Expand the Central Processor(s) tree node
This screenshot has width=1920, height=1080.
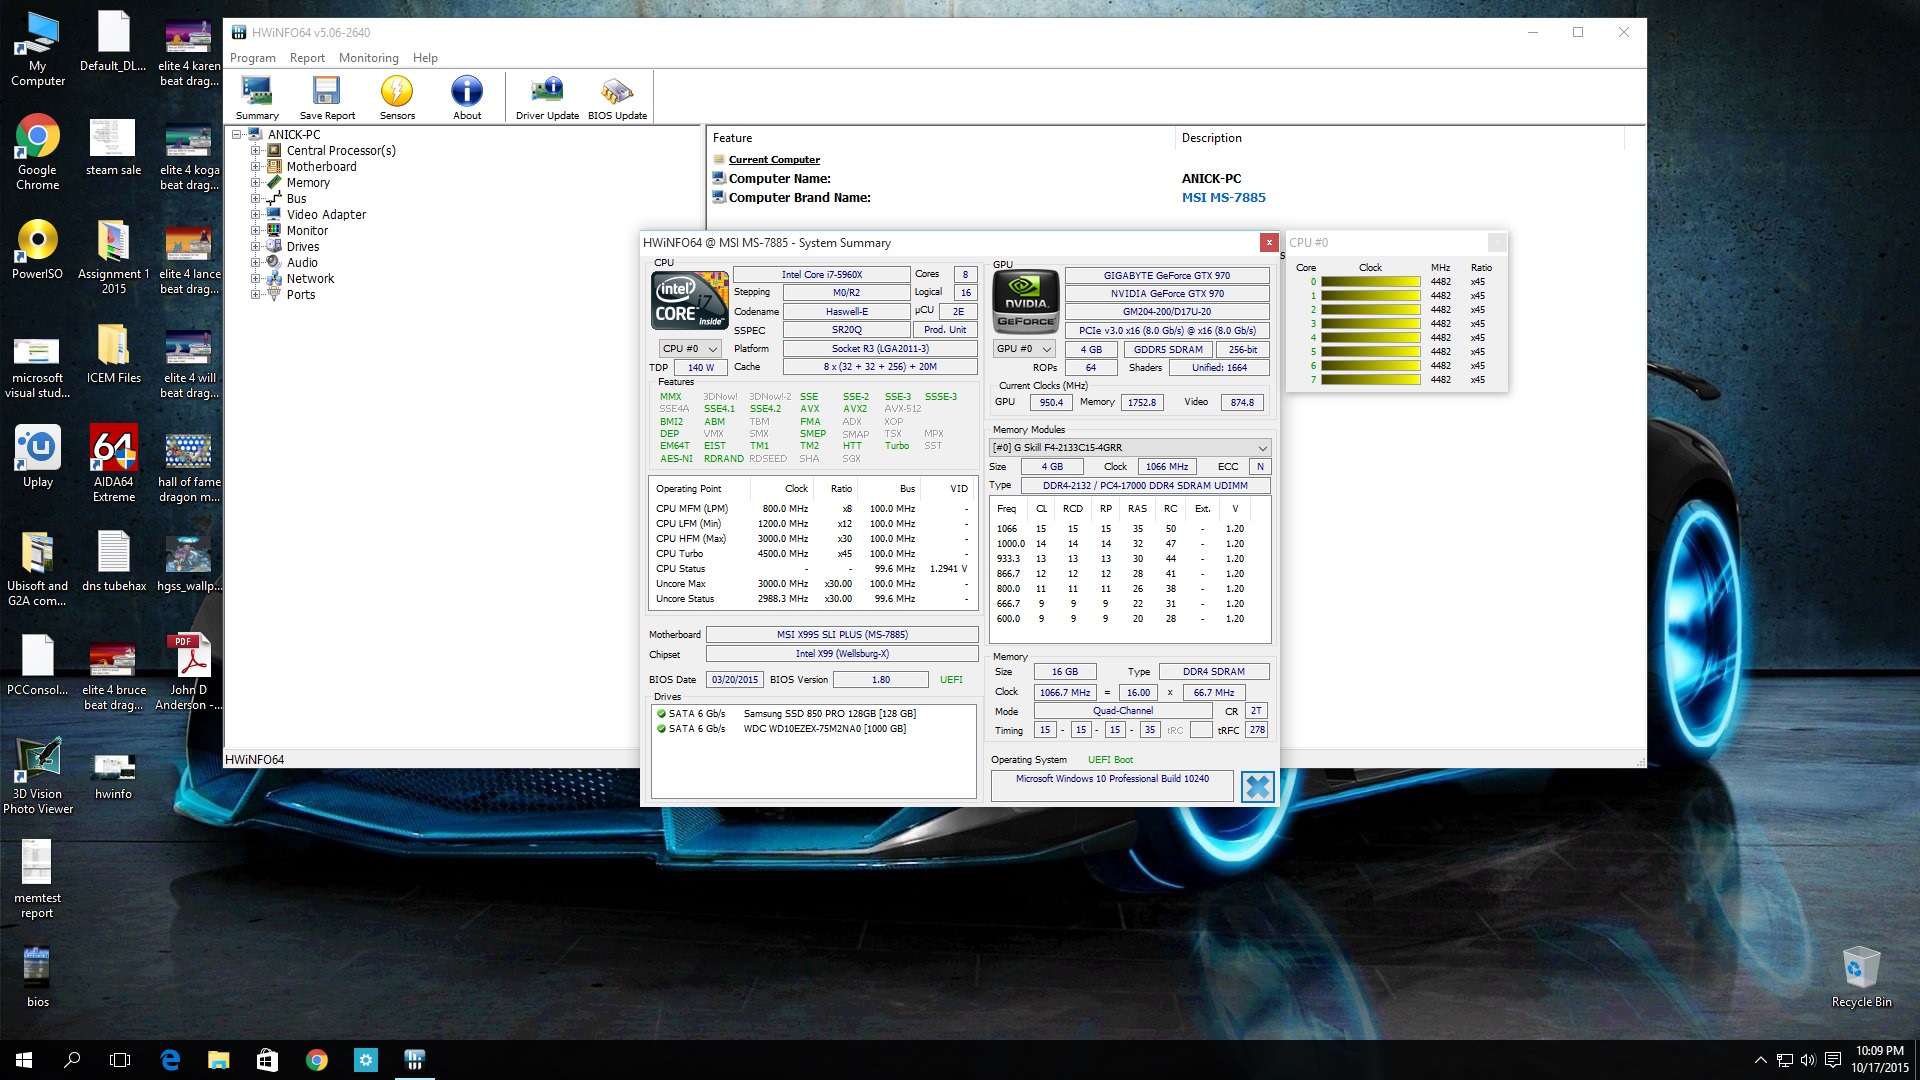point(255,151)
